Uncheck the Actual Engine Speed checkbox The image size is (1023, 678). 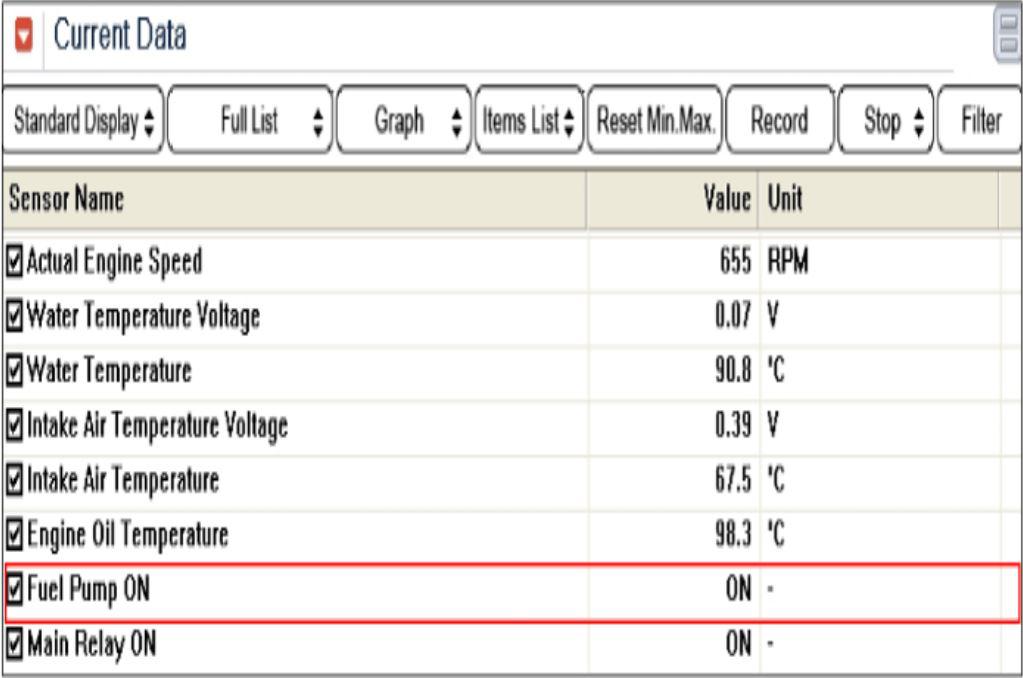coord(14,261)
